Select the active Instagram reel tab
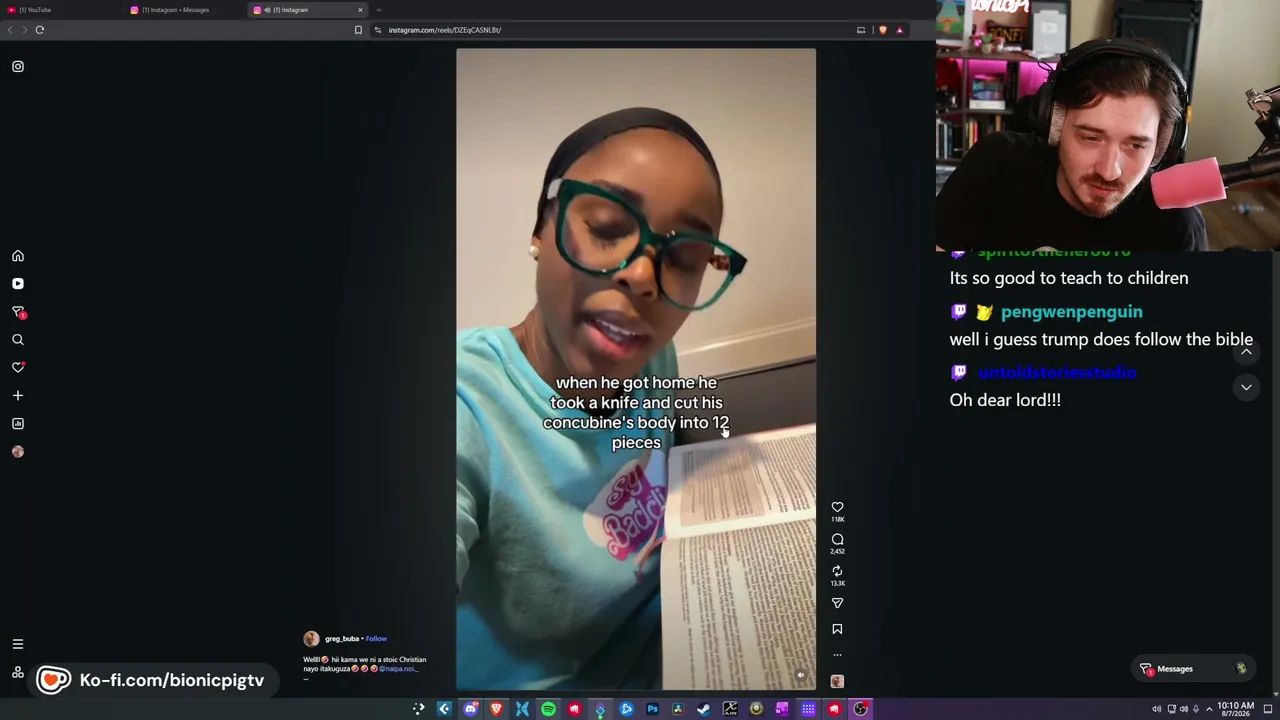1280x720 pixels. pyautogui.click(x=308, y=10)
